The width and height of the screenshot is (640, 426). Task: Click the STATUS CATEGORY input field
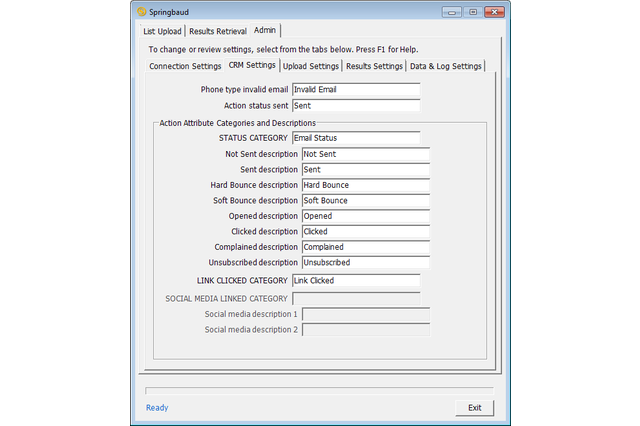(355, 138)
